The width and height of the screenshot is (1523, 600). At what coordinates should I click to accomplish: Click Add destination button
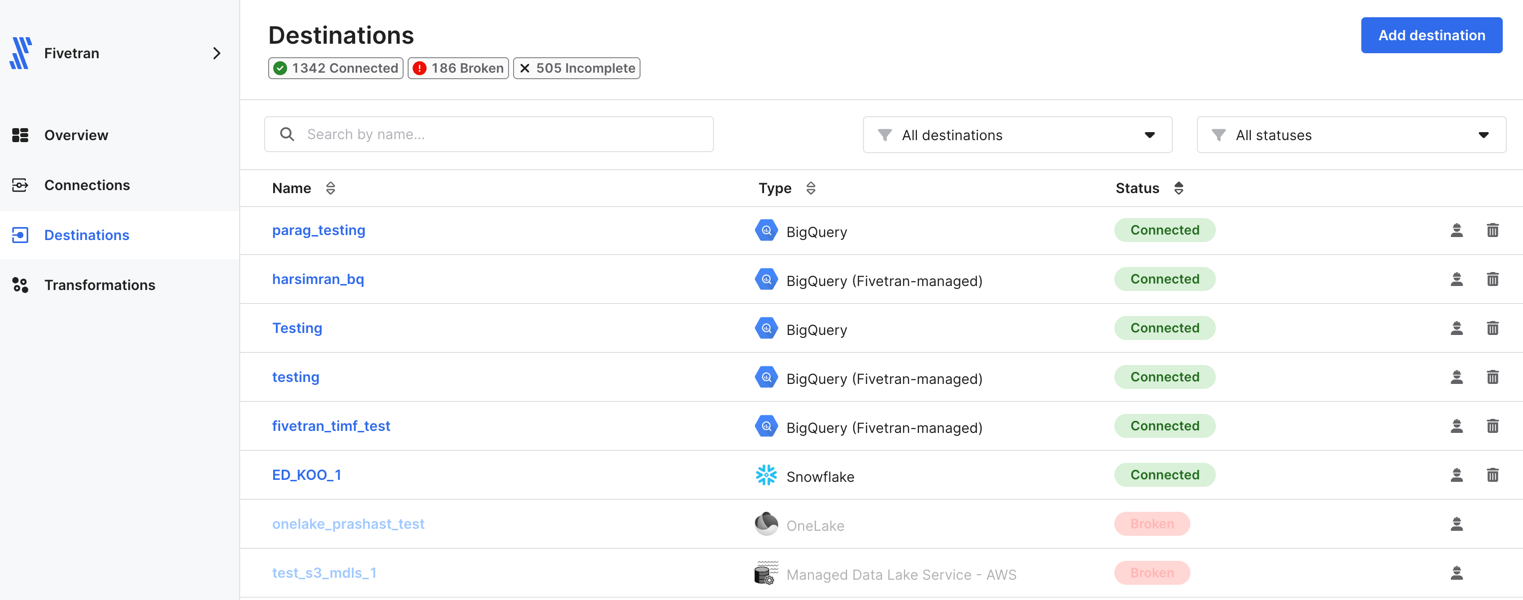[x=1431, y=35]
